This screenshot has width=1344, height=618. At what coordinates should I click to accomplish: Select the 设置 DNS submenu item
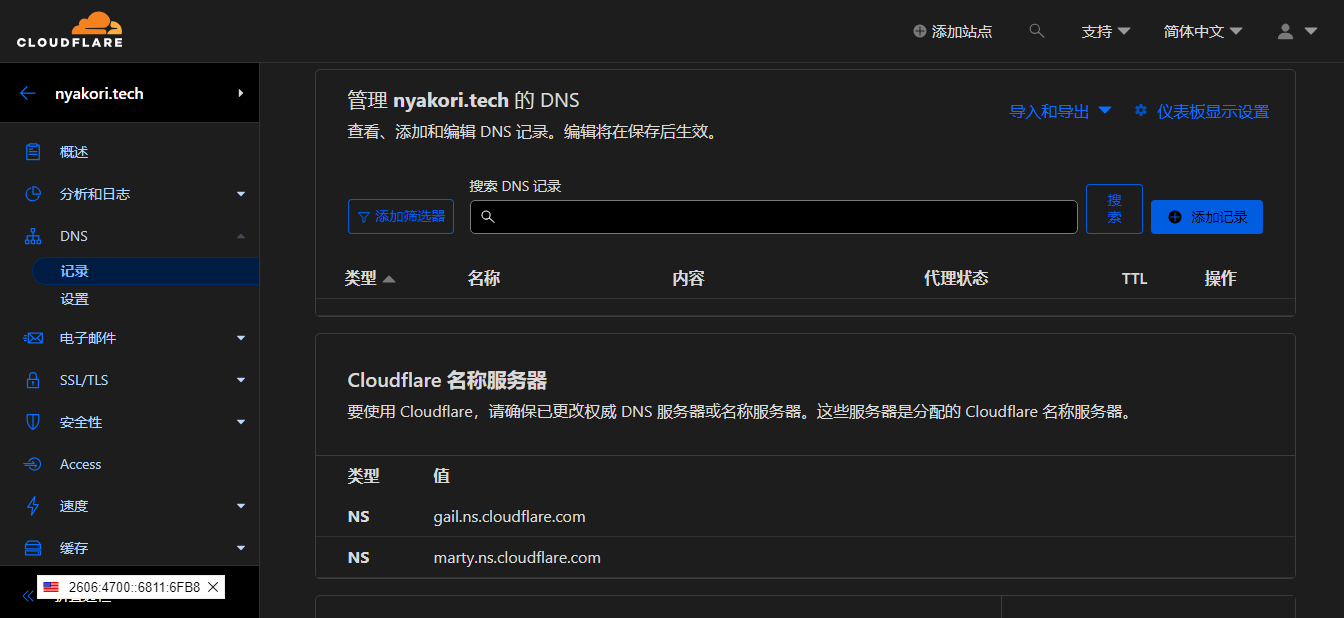tap(74, 299)
